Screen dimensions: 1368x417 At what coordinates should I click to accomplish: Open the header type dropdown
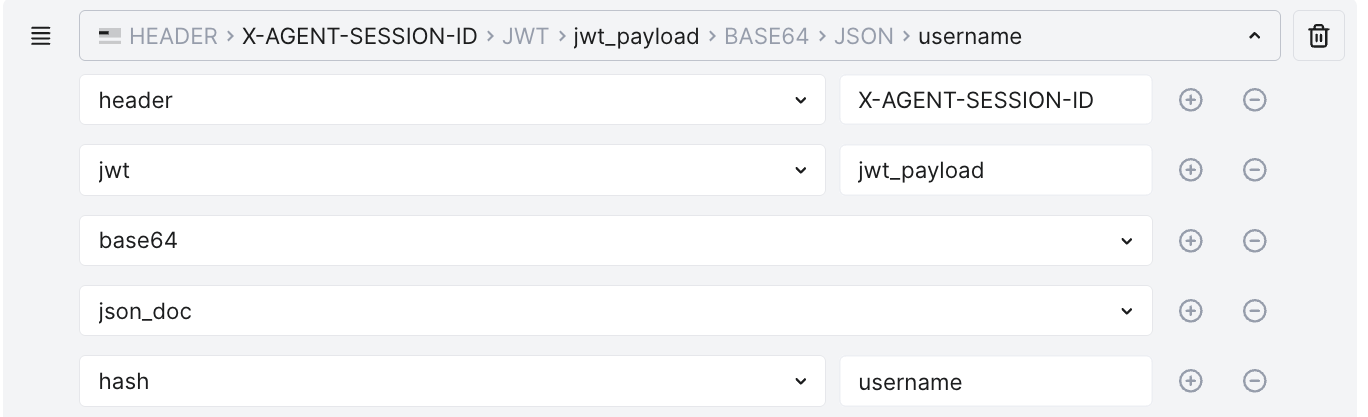[x=452, y=100]
